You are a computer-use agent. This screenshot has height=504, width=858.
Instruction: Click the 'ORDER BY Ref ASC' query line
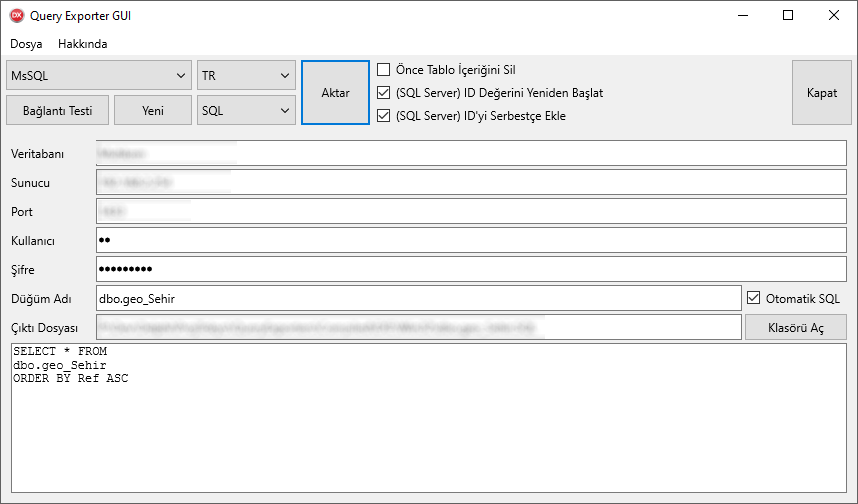pyautogui.click(x=71, y=378)
